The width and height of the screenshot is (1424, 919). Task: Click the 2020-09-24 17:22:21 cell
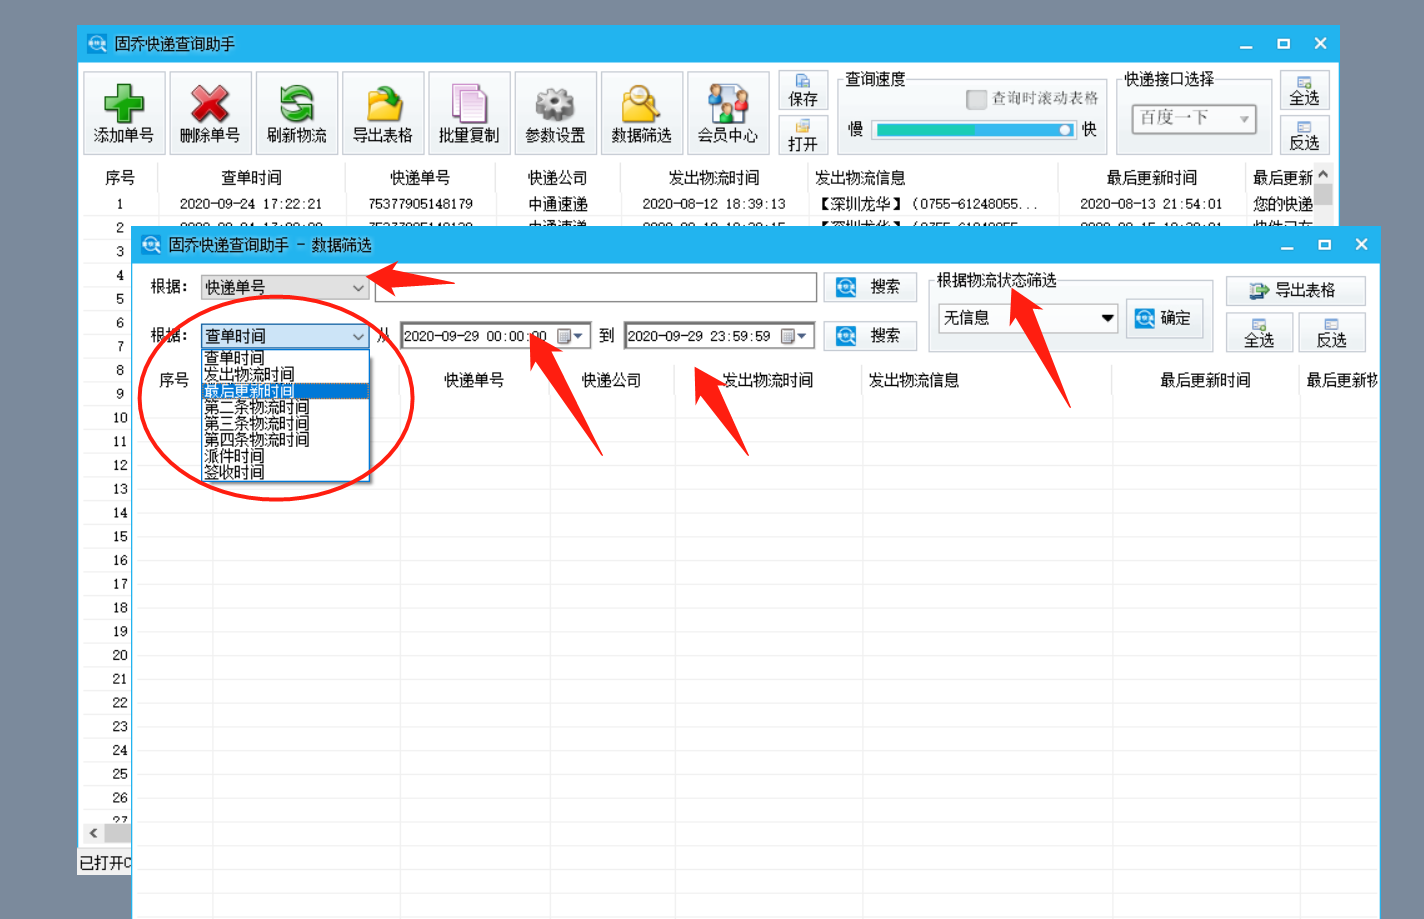point(251,204)
